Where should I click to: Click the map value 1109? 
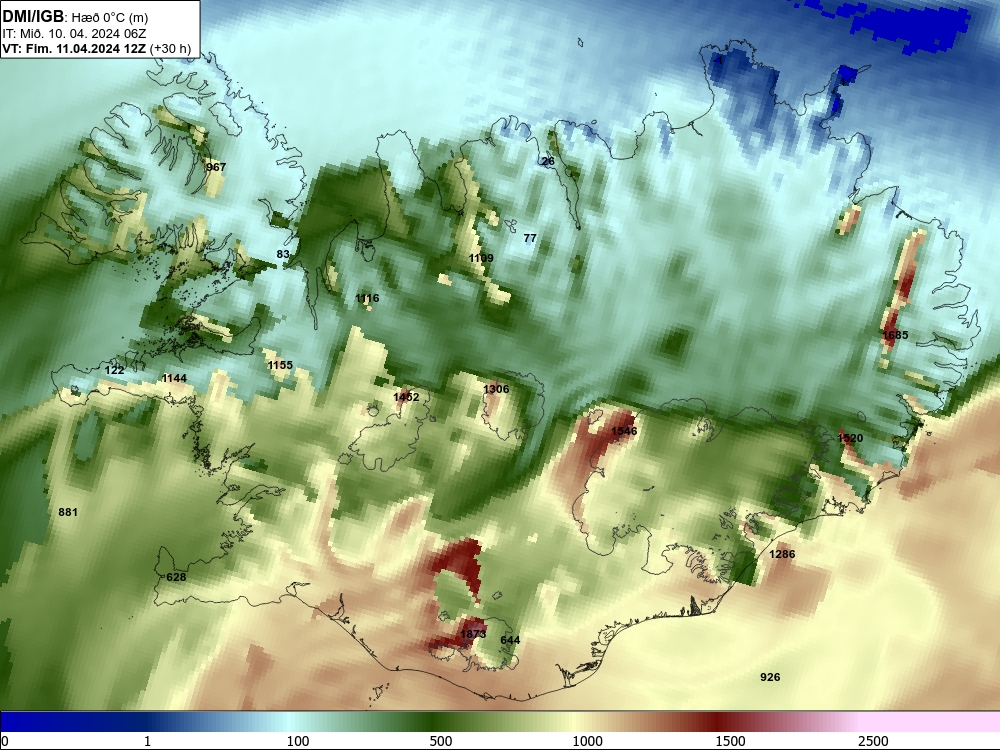click(x=481, y=258)
